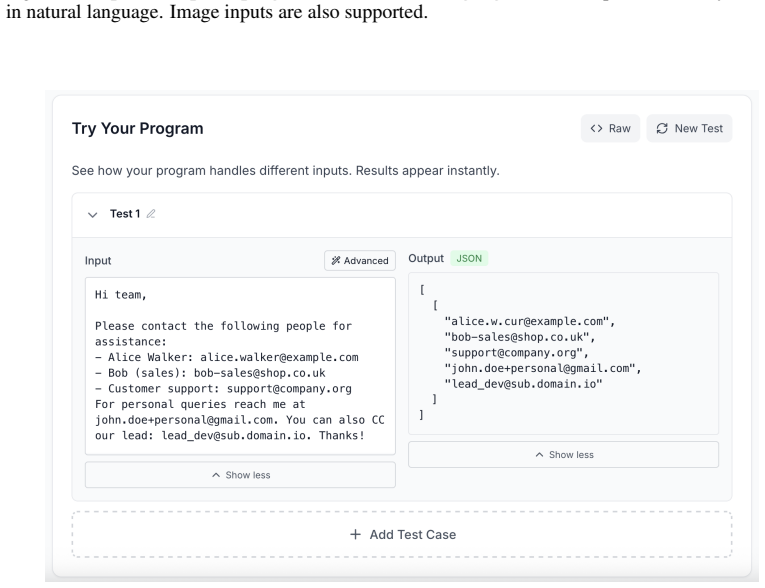Open the Raw view
The width and height of the screenshot is (765, 588).
pyautogui.click(x=610, y=128)
